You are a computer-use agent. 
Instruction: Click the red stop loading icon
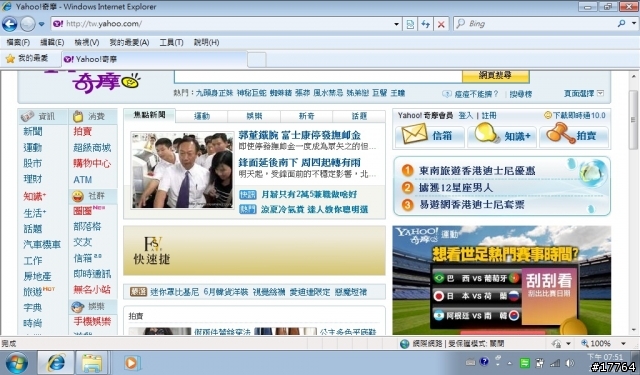[x=441, y=24]
